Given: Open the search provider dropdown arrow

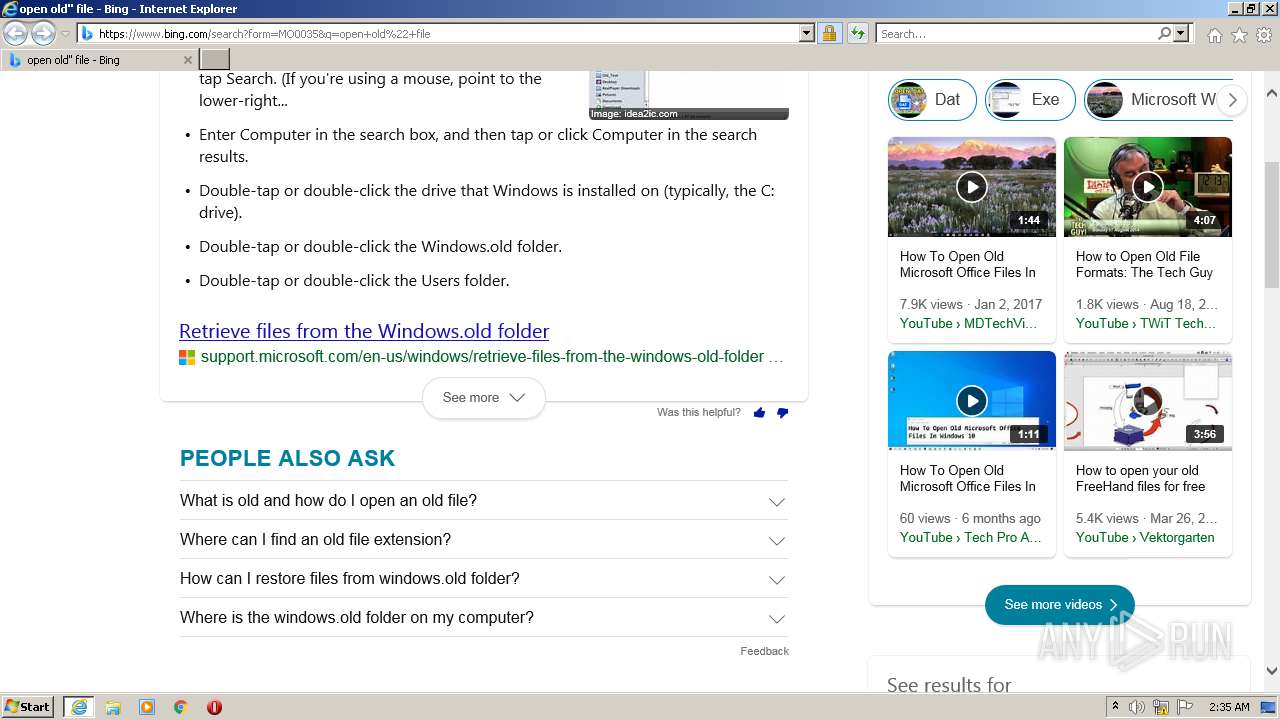Looking at the screenshot, I should tap(1182, 34).
